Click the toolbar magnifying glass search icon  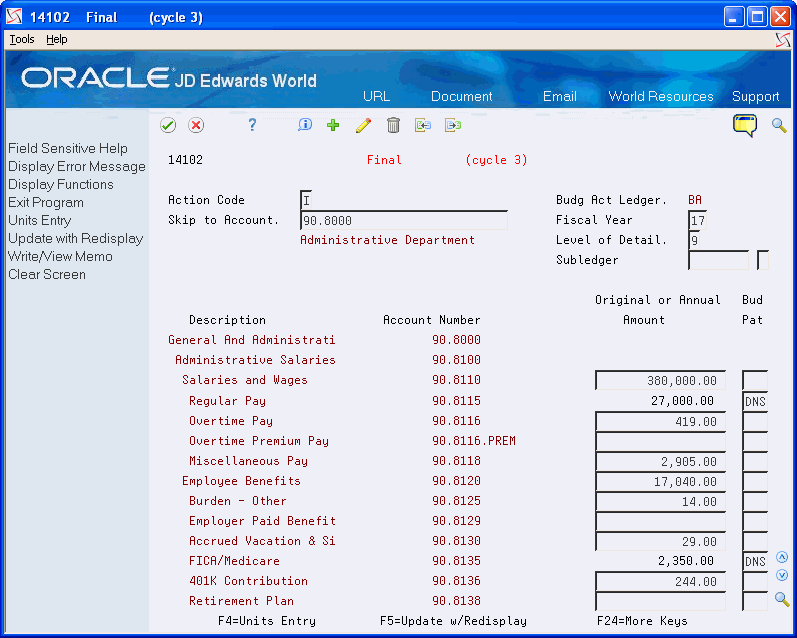779,125
